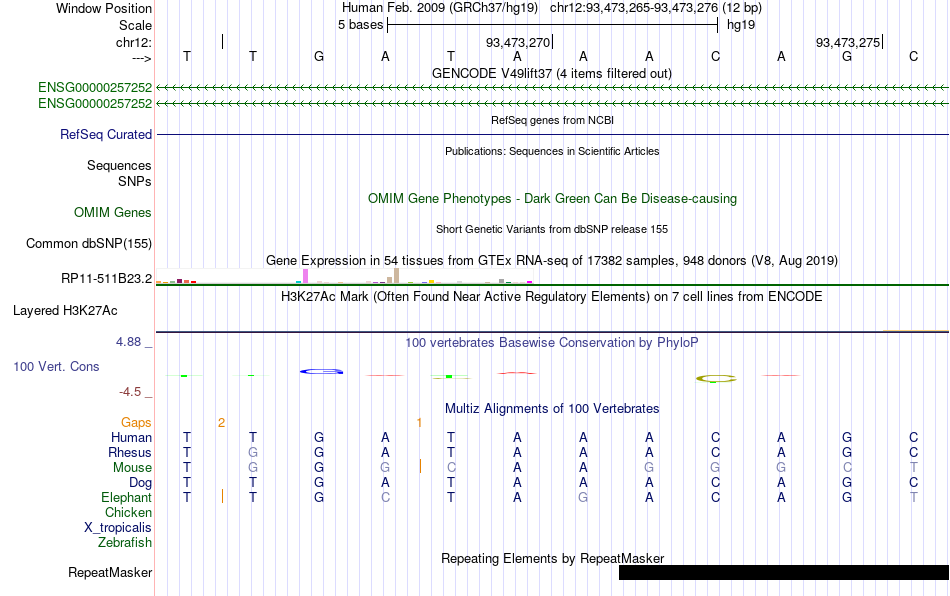Screen dimensions: 950x596
Task: Open the RefSeq genes from NCBI title
Action: coord(552,120)
